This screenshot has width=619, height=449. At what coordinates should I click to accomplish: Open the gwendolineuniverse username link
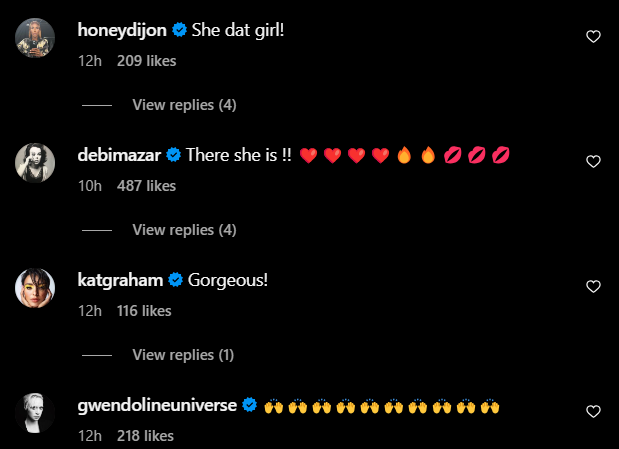pos(157,406)
